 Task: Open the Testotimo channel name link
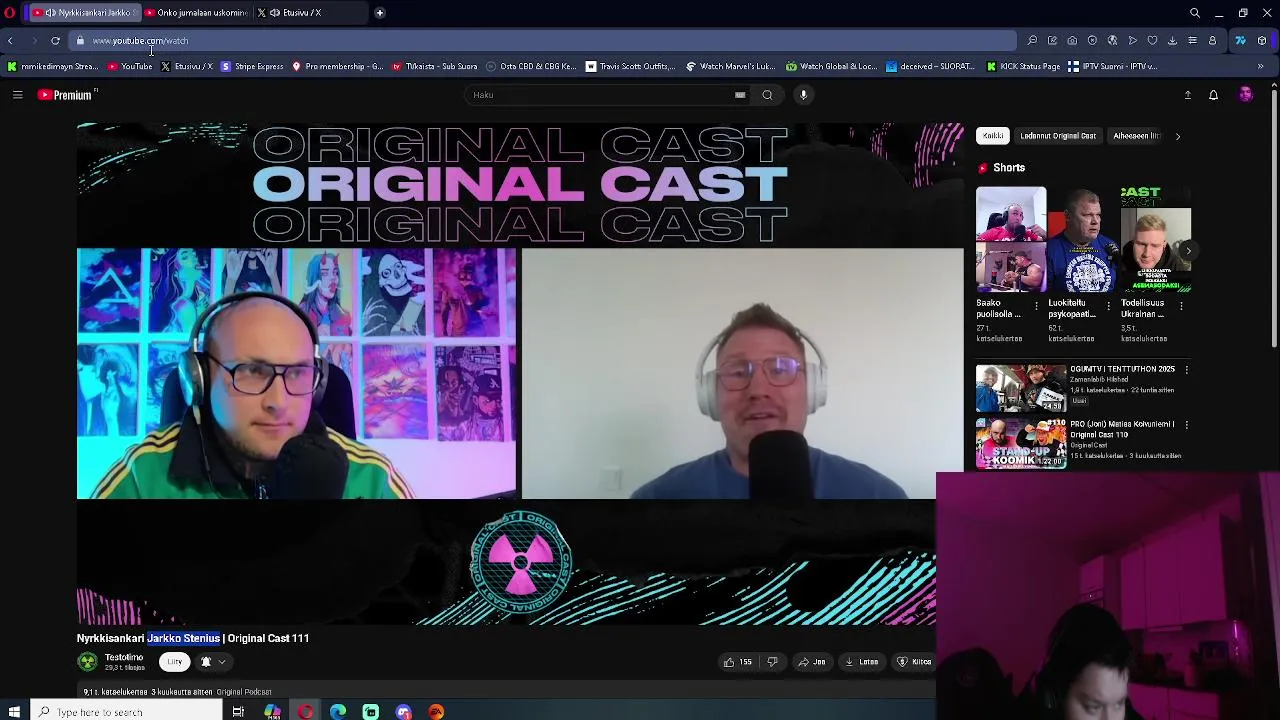coord(124,657)
